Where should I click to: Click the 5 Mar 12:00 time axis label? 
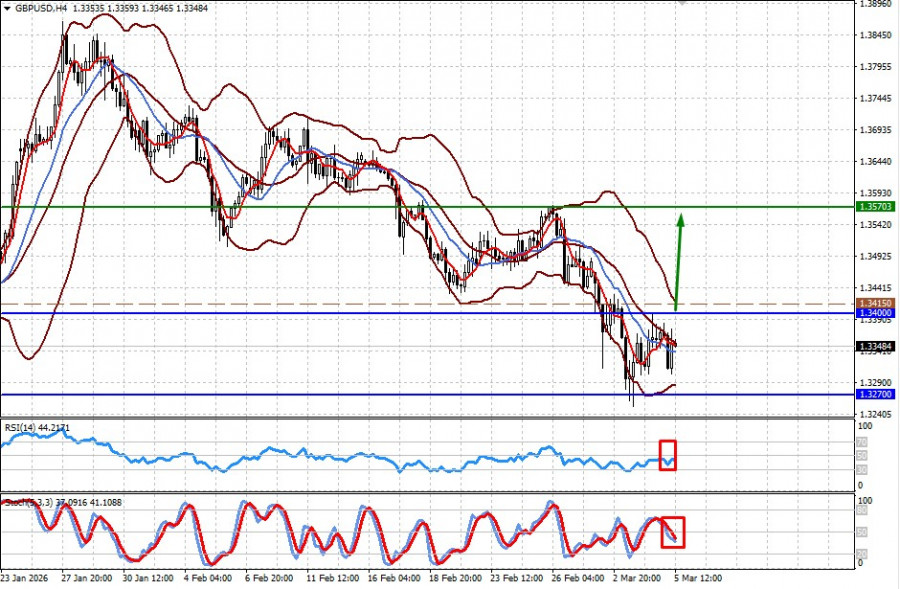pyautogui.click(x=698, y=578)
